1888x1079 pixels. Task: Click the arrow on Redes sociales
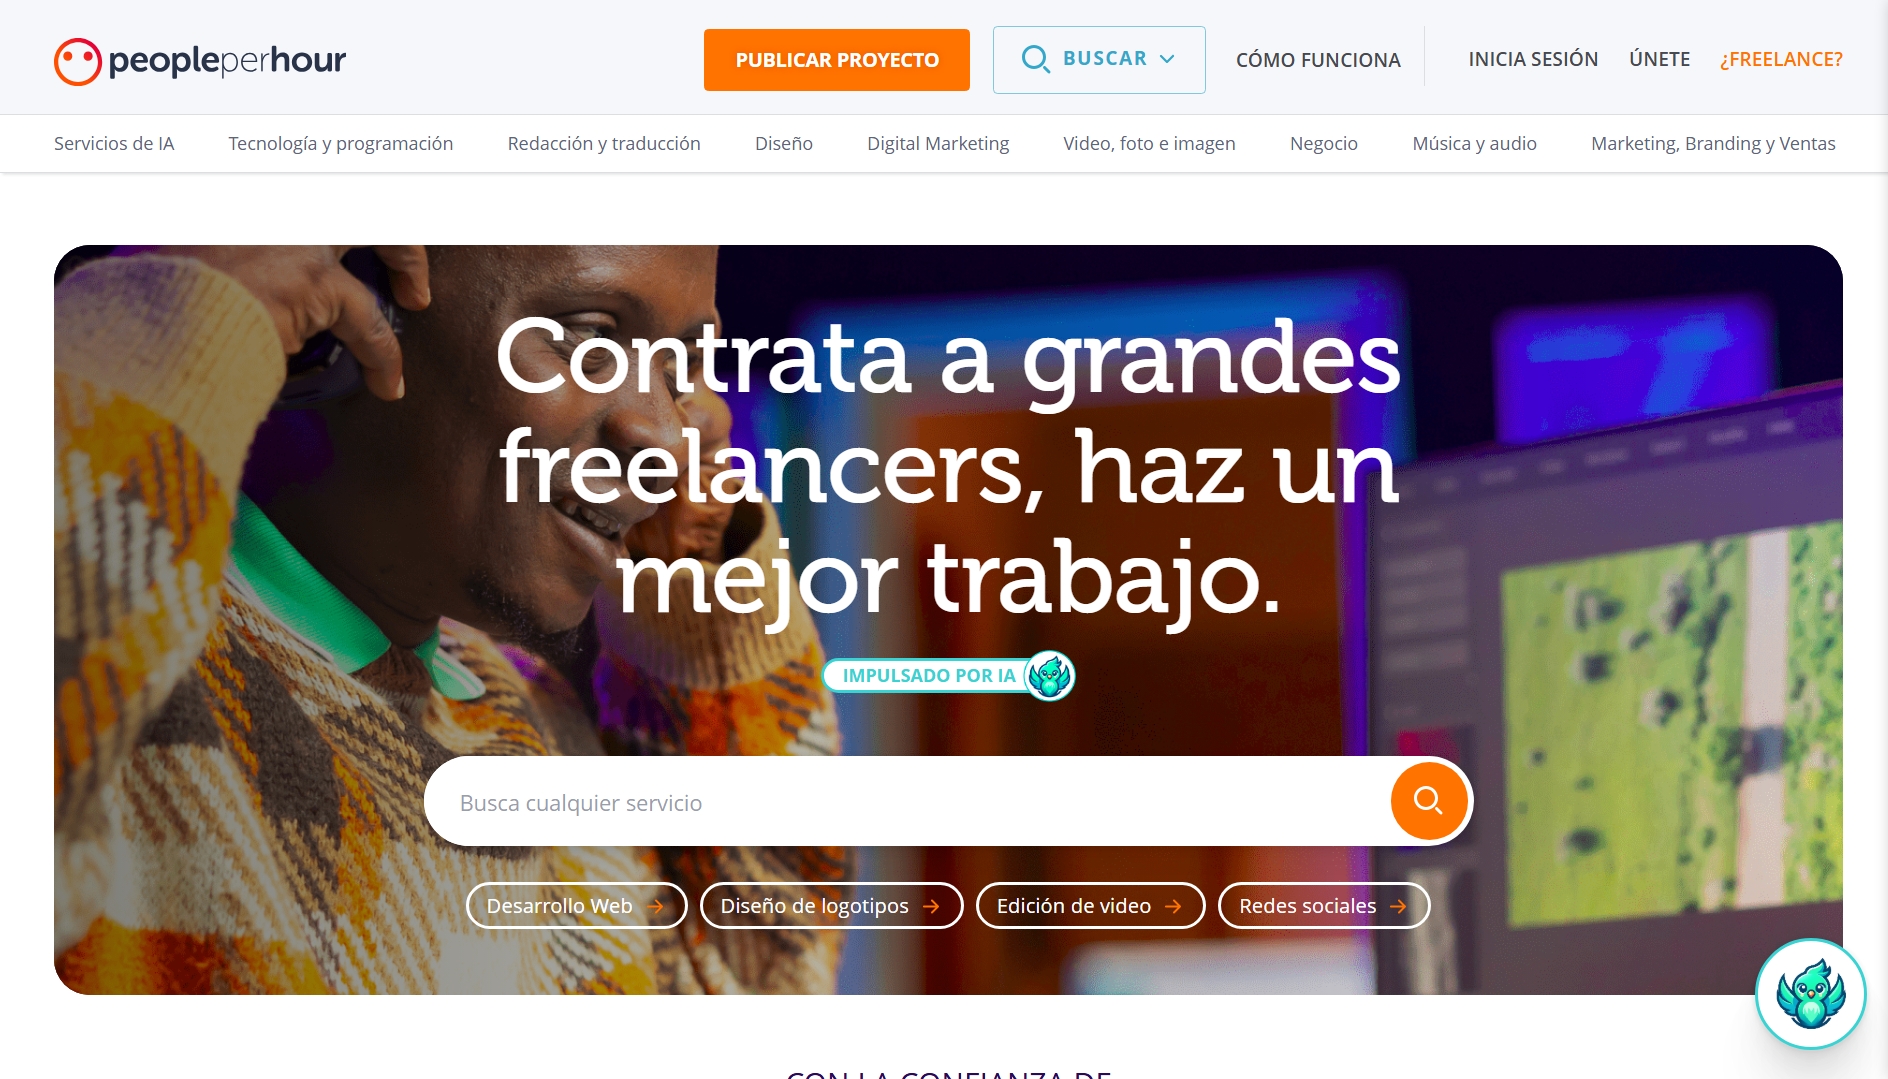click(1398, 906)
